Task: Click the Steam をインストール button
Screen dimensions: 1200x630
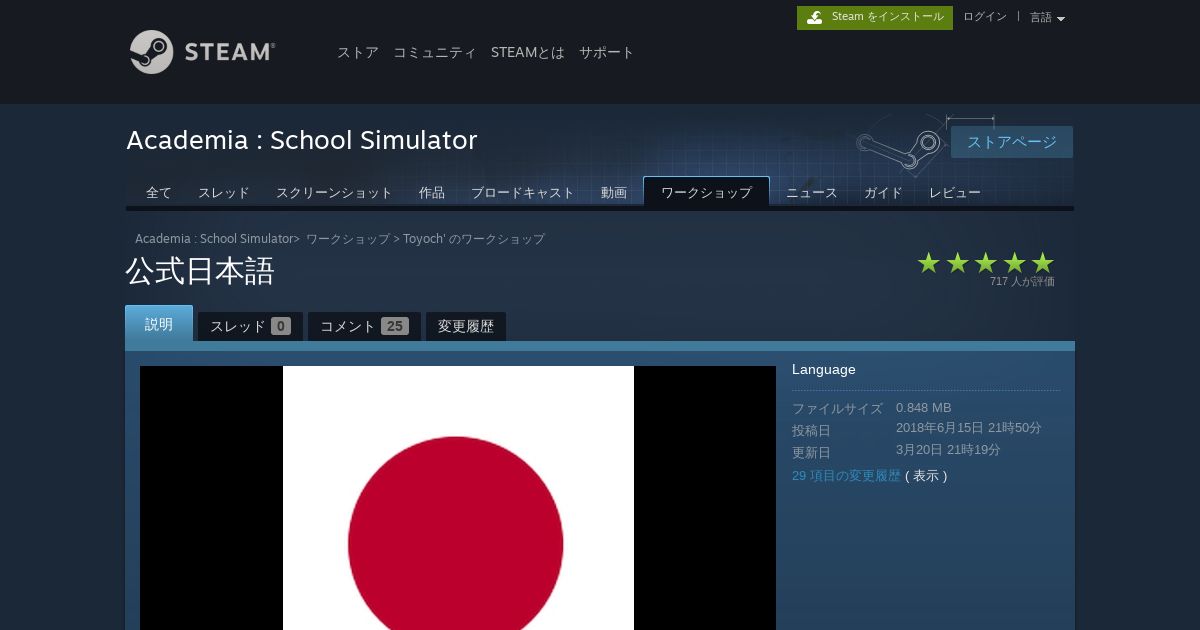Action: (875, 17)
